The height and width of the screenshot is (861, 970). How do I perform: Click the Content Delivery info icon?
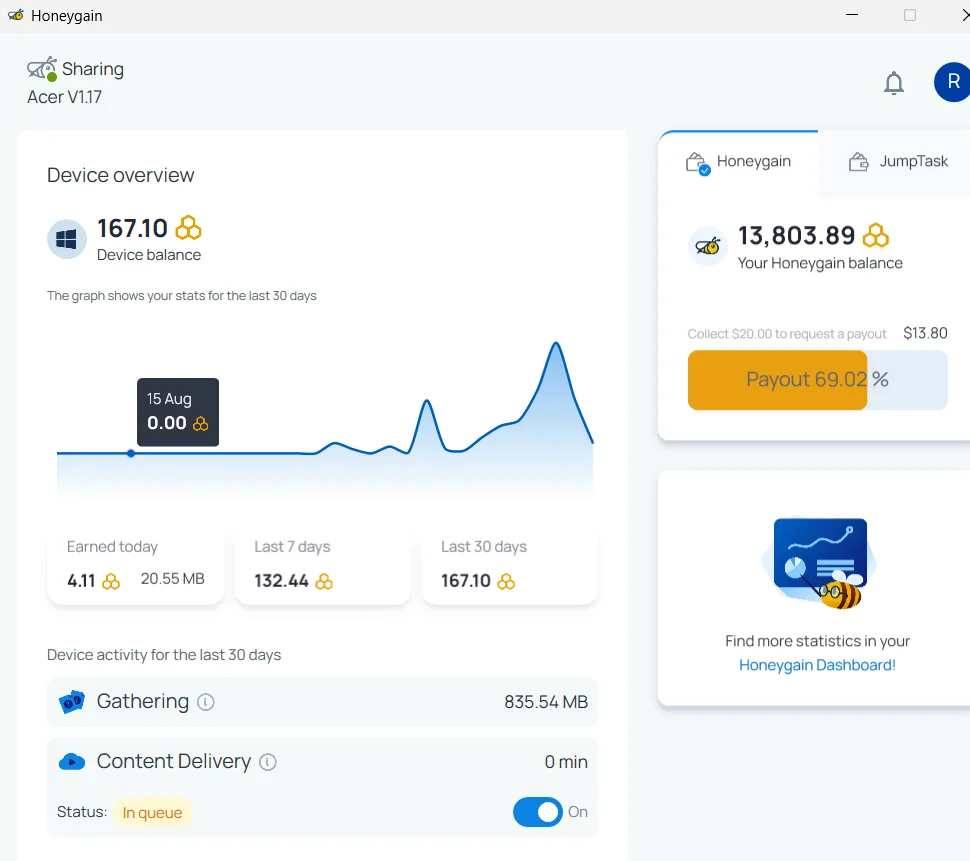tap(267, 762)
